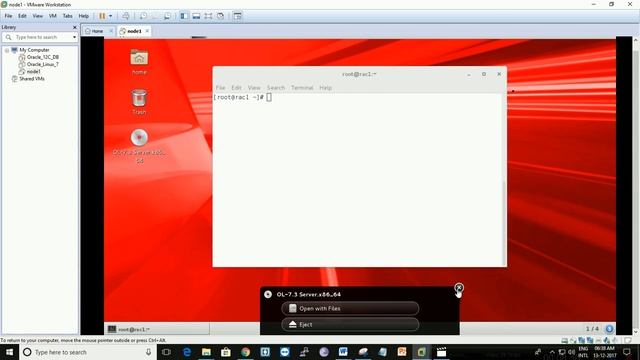Open the Windows Start menu
This screenshot has height=360, width=640.
pyautogui.click(x=9, y=352)
